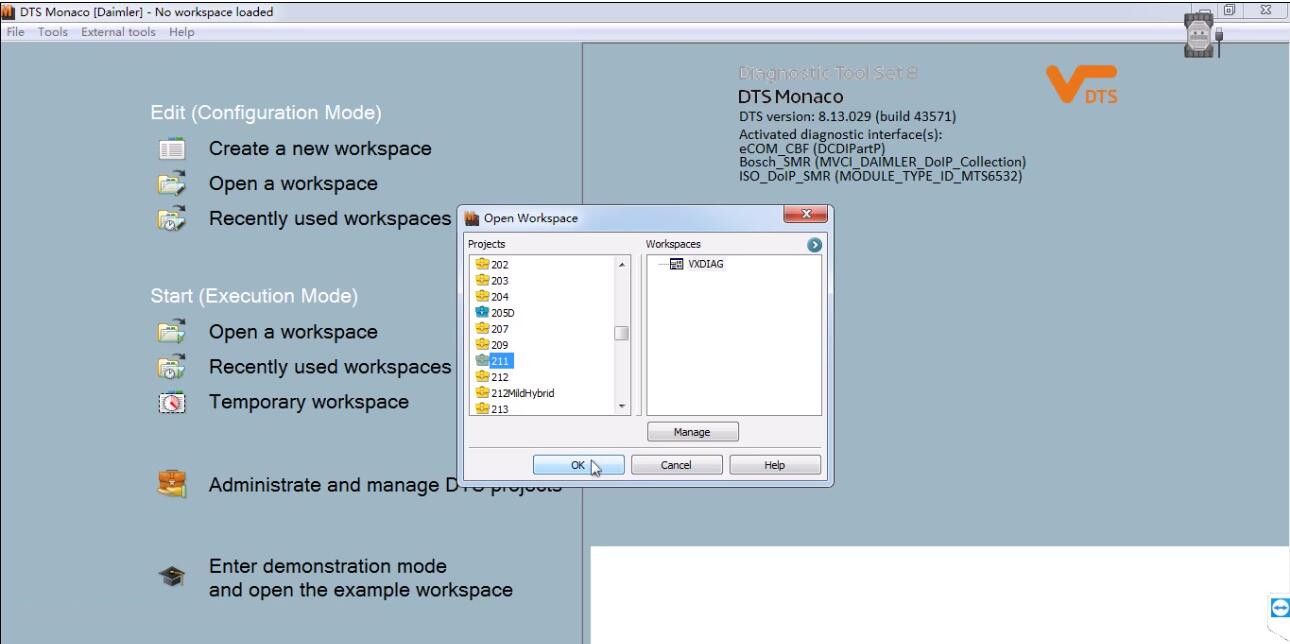Viewport: 1290px width, 644px height.
Task: Click the Open a workspace icon under Edit
Action: [172, 184]
